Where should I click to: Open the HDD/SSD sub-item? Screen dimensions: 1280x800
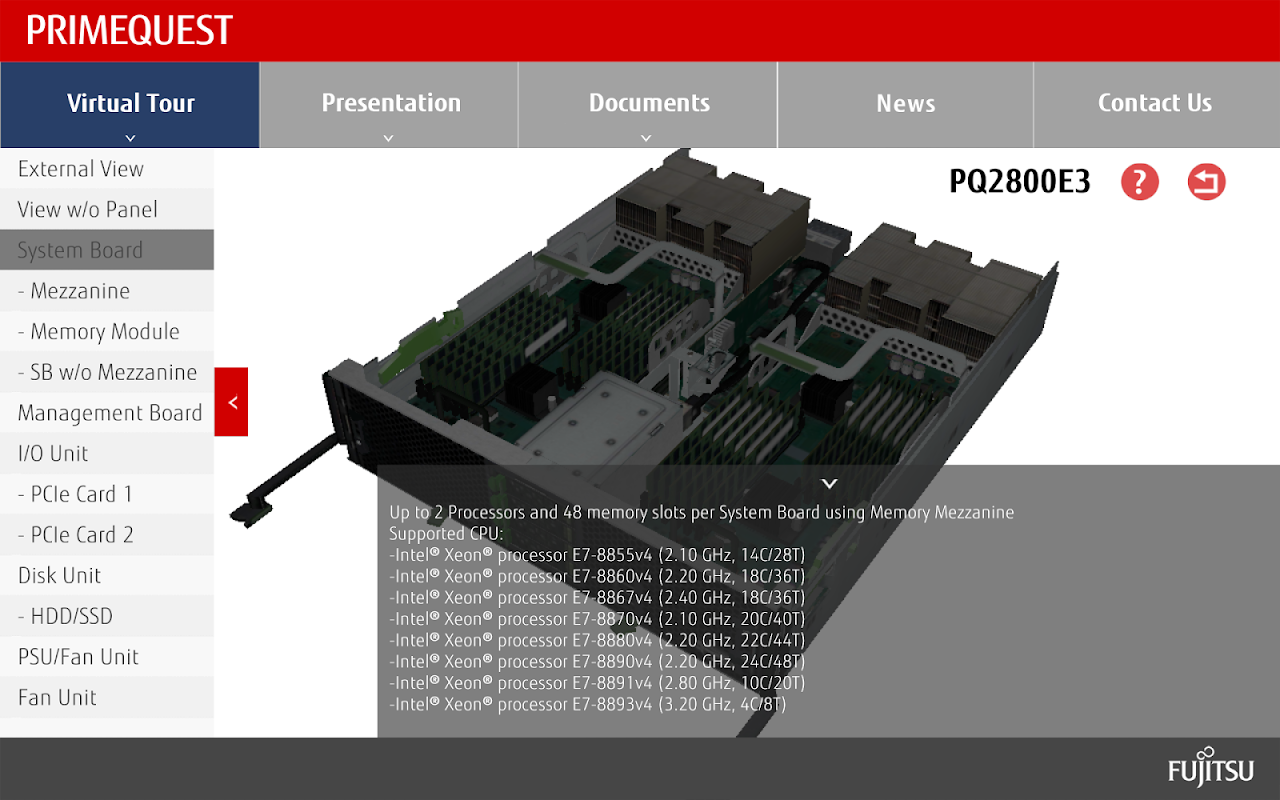(107, 616)
